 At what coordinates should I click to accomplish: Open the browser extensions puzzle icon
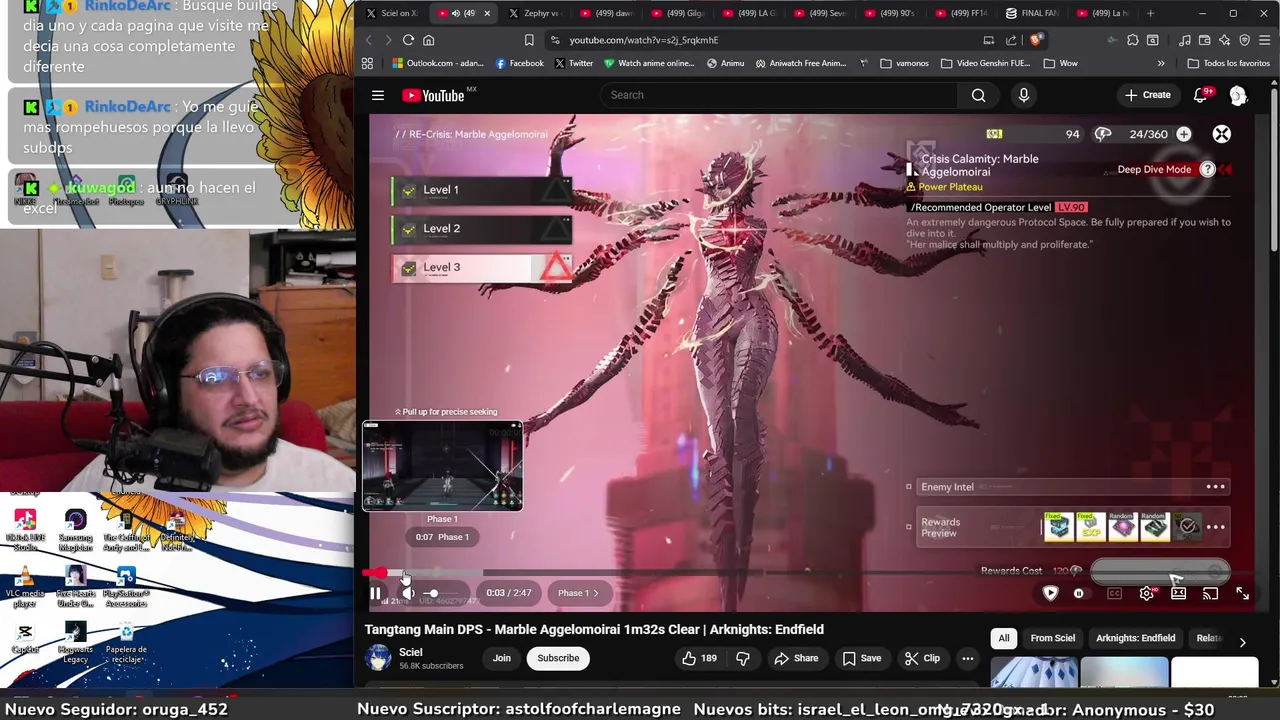click(x=1132, y=40)
